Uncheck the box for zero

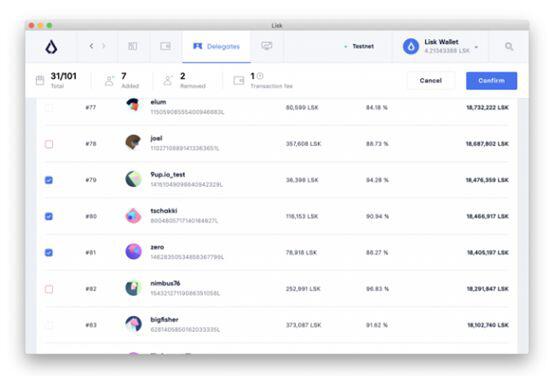pos(49,253)
